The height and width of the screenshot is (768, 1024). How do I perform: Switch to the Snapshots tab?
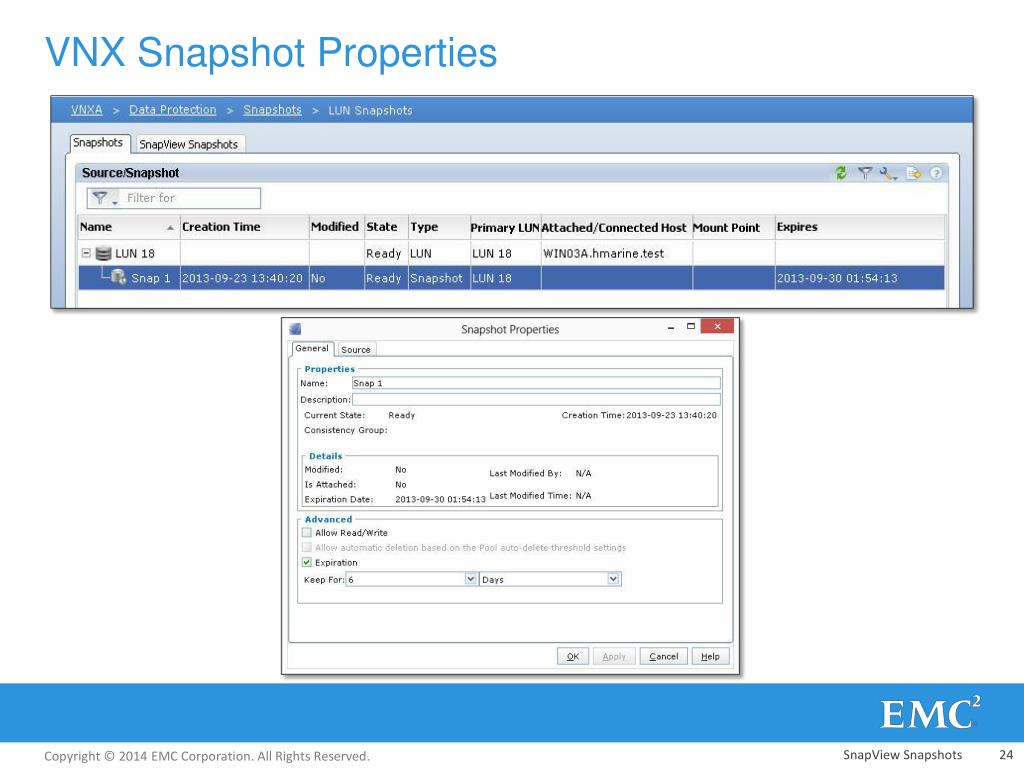pos(98,143)
